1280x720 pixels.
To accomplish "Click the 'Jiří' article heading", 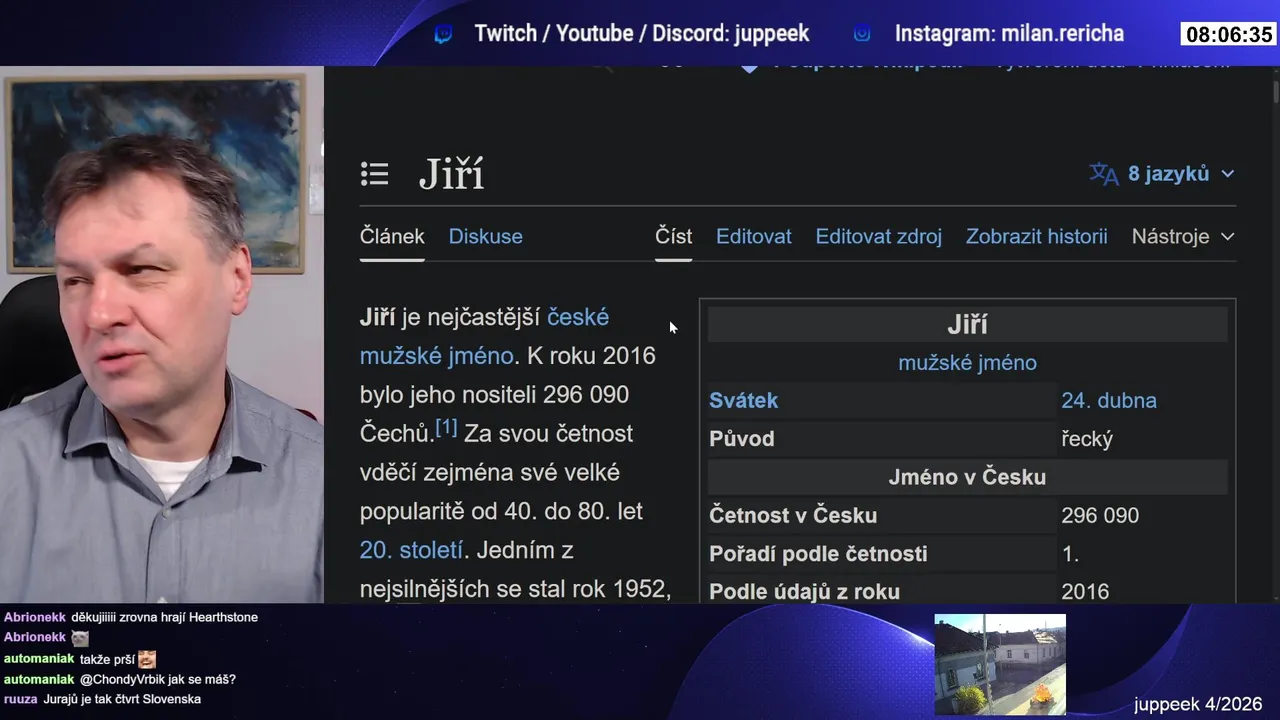I will [x=451, y=174].
